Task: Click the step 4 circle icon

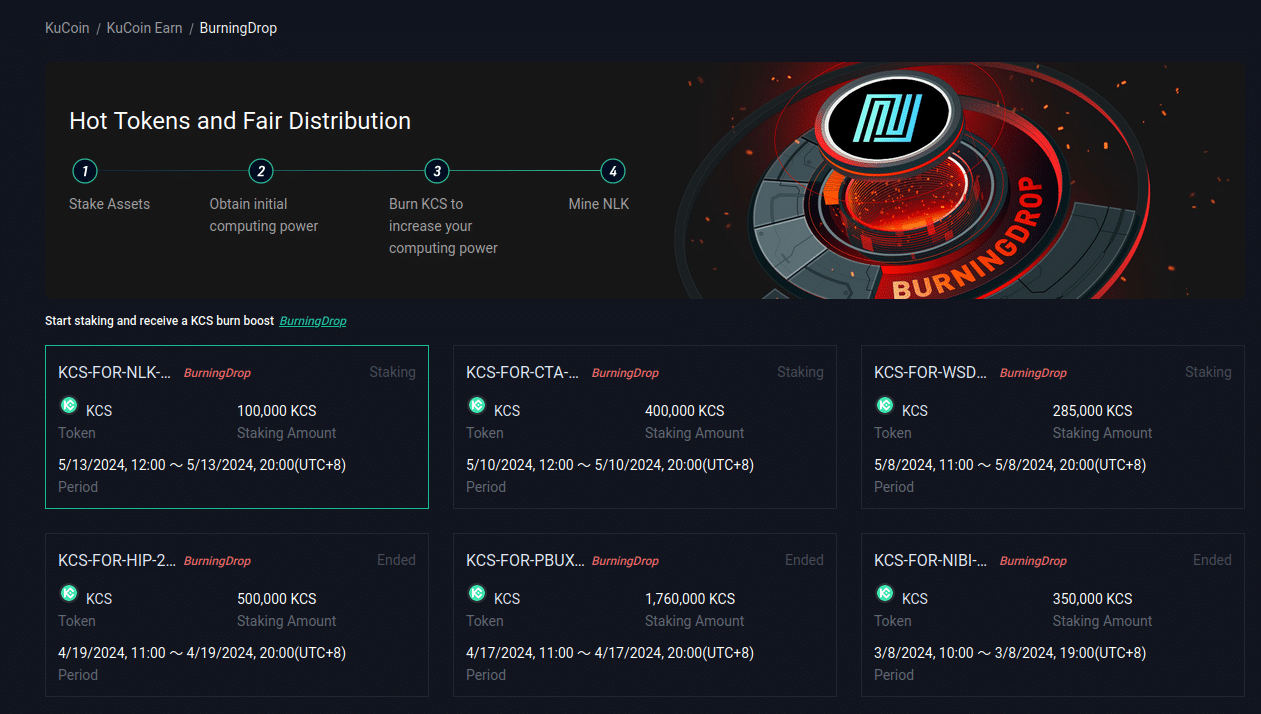Action: [x=612, y=171]
